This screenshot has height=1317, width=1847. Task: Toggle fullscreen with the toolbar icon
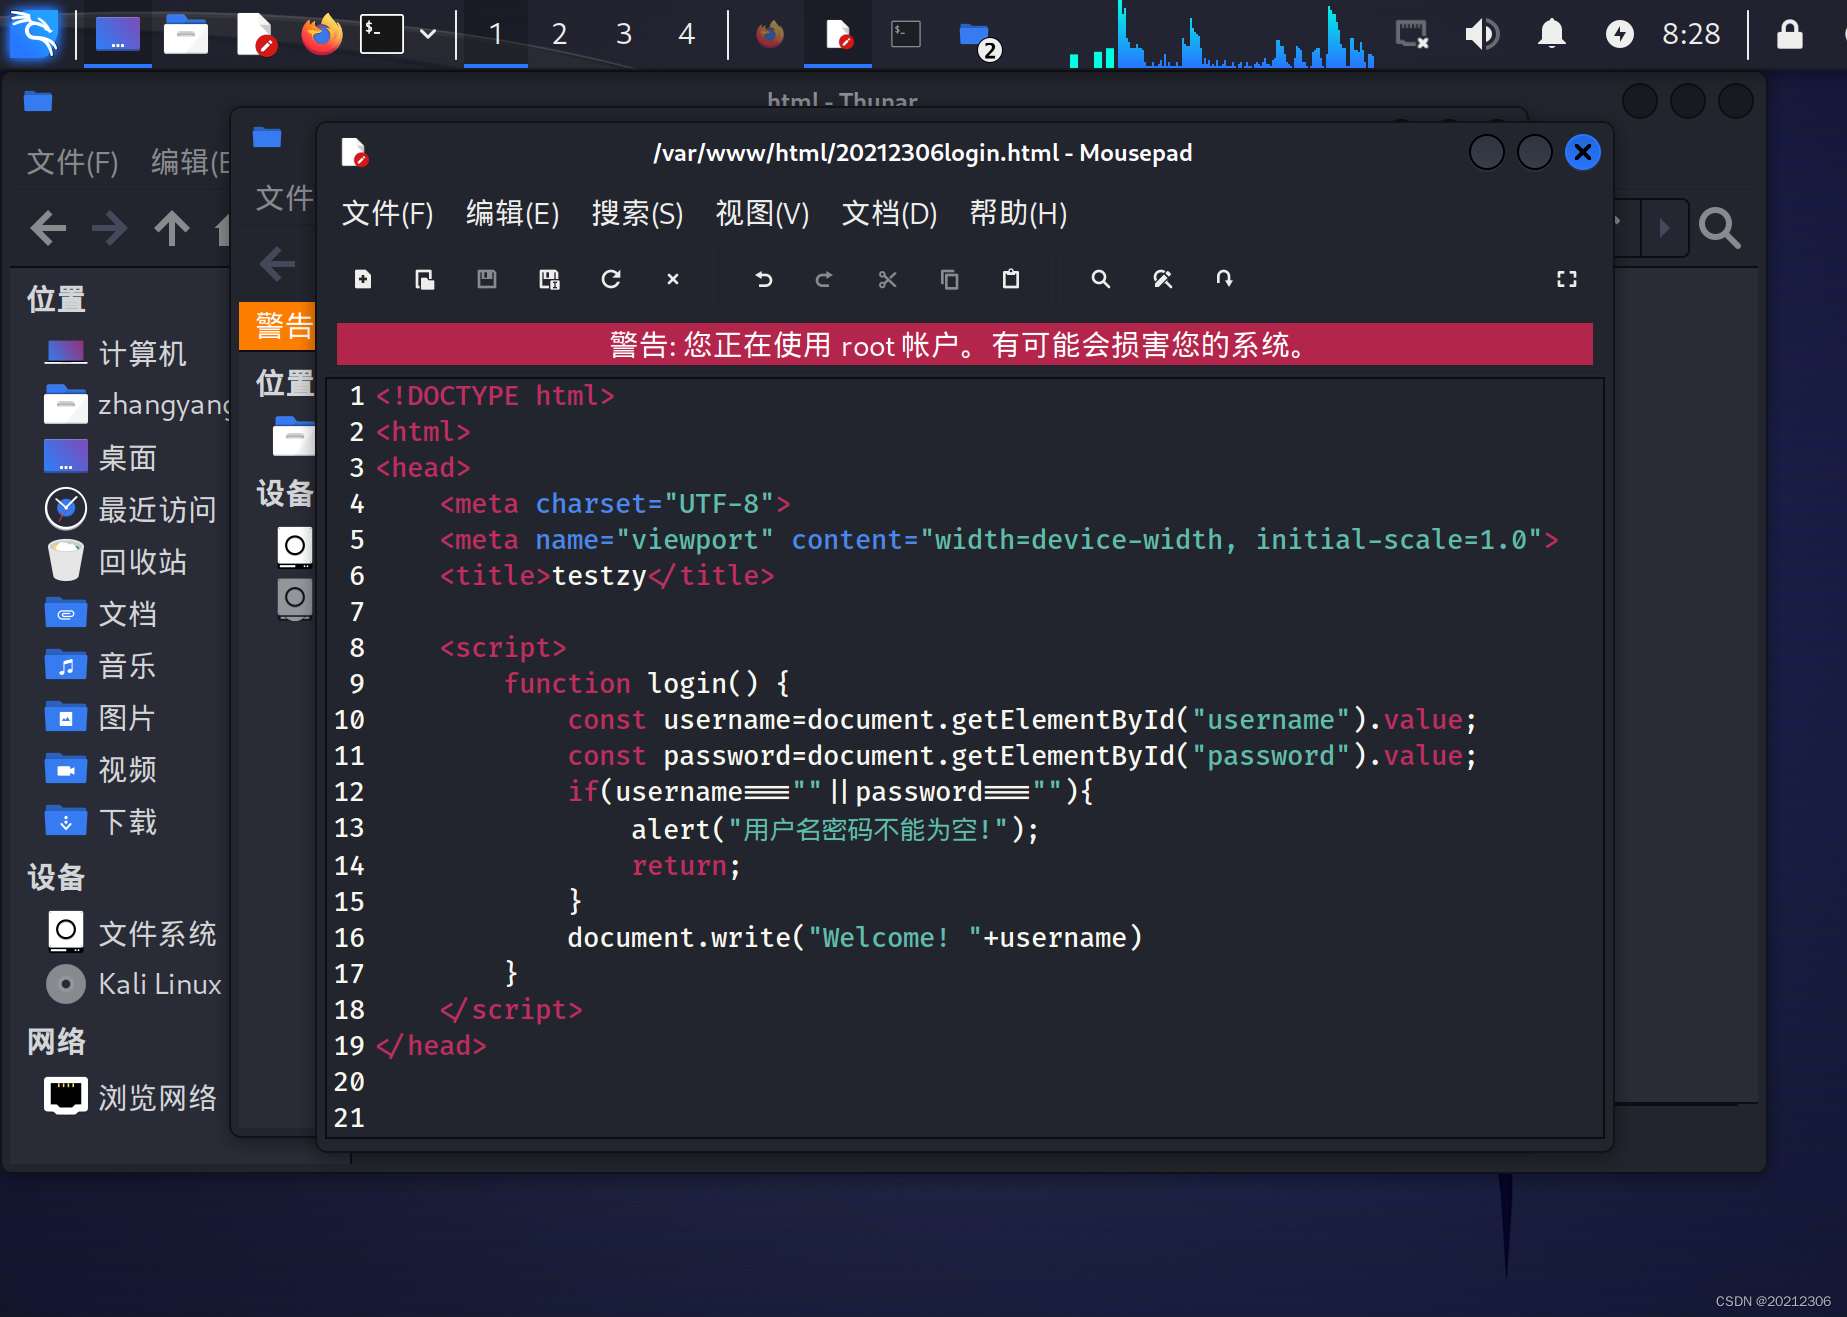point(1567,279)
